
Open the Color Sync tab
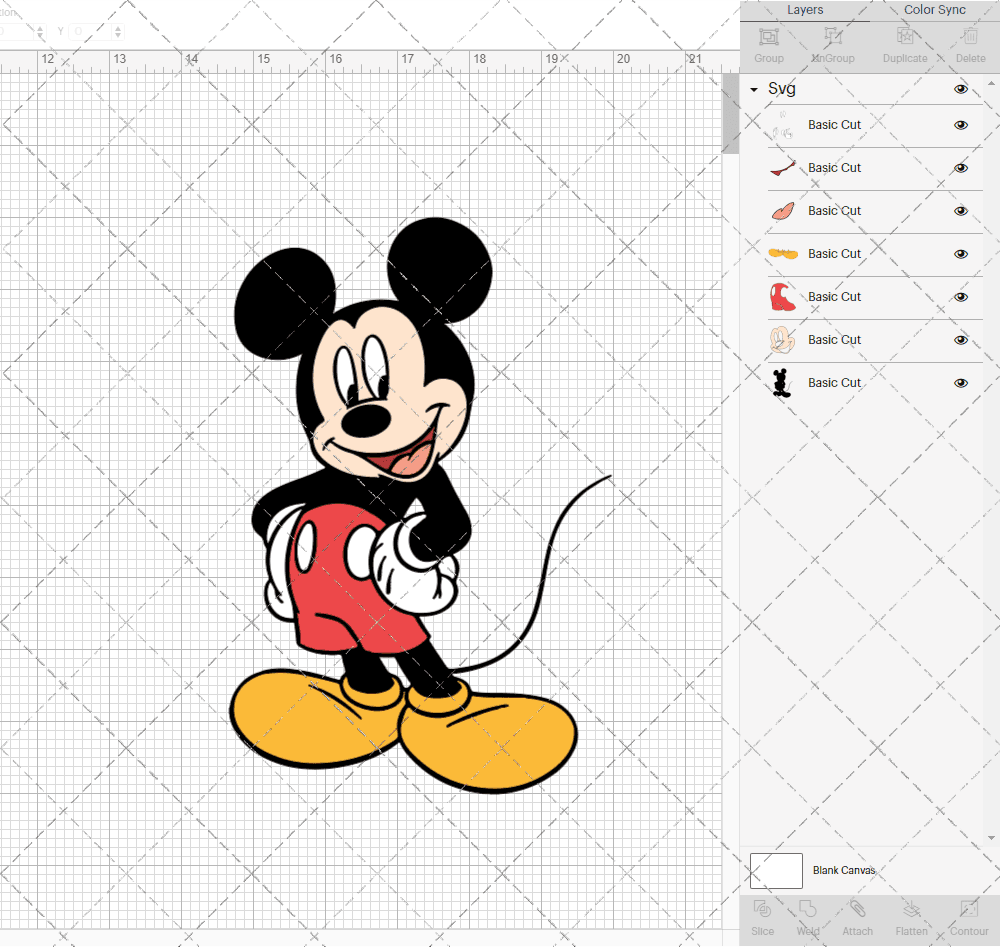point(934,10)
